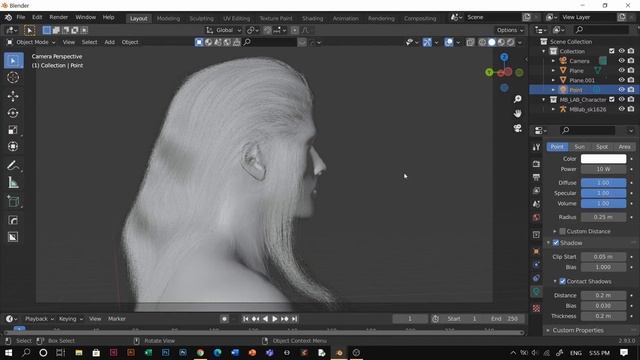Screen dimensions: 640x360
Task: Select the Area light type
Action: coord(624,147)
